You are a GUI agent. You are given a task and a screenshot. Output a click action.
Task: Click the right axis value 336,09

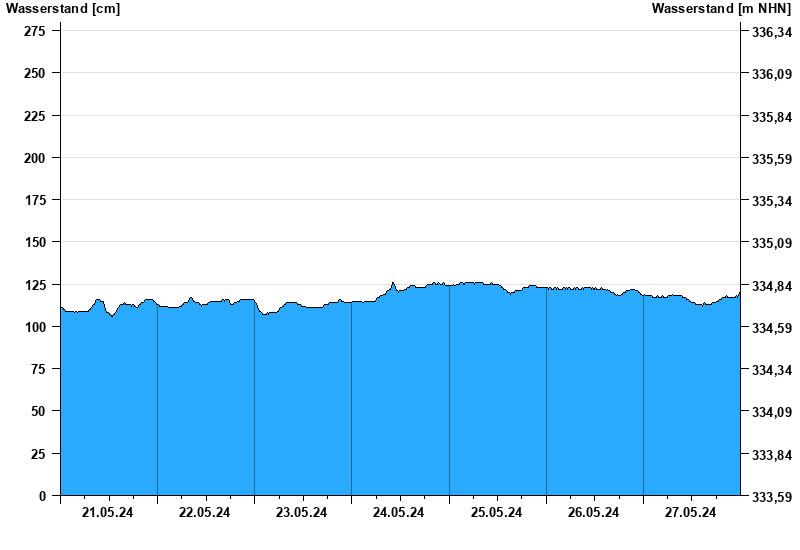coord(772,74)
